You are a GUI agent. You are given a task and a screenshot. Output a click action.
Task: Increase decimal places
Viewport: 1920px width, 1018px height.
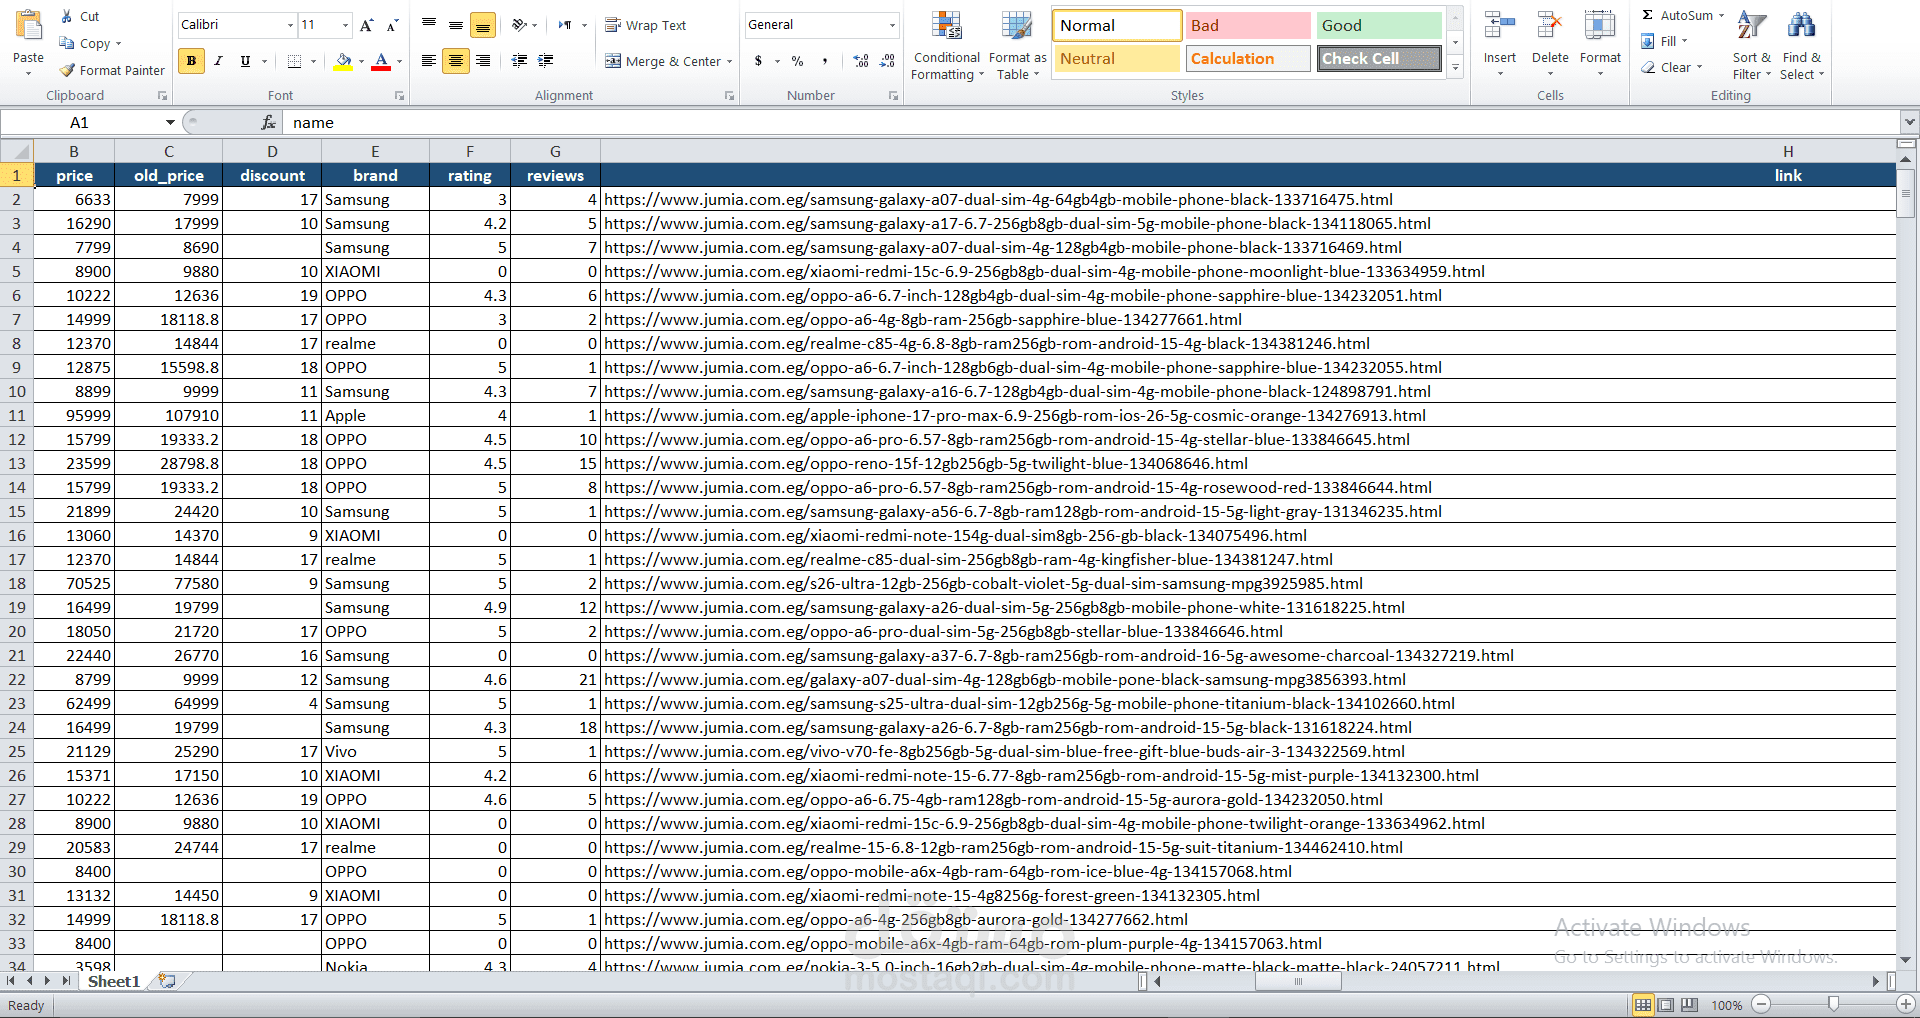[x=861, y=61]
